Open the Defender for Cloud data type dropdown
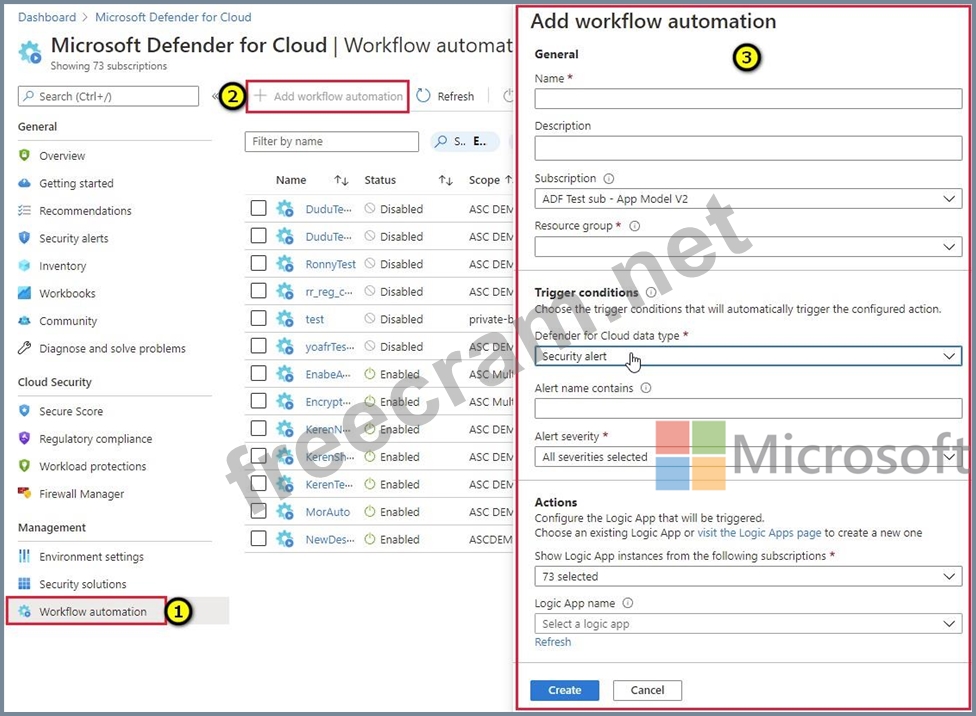976x716 pixels. coord(748,356)
